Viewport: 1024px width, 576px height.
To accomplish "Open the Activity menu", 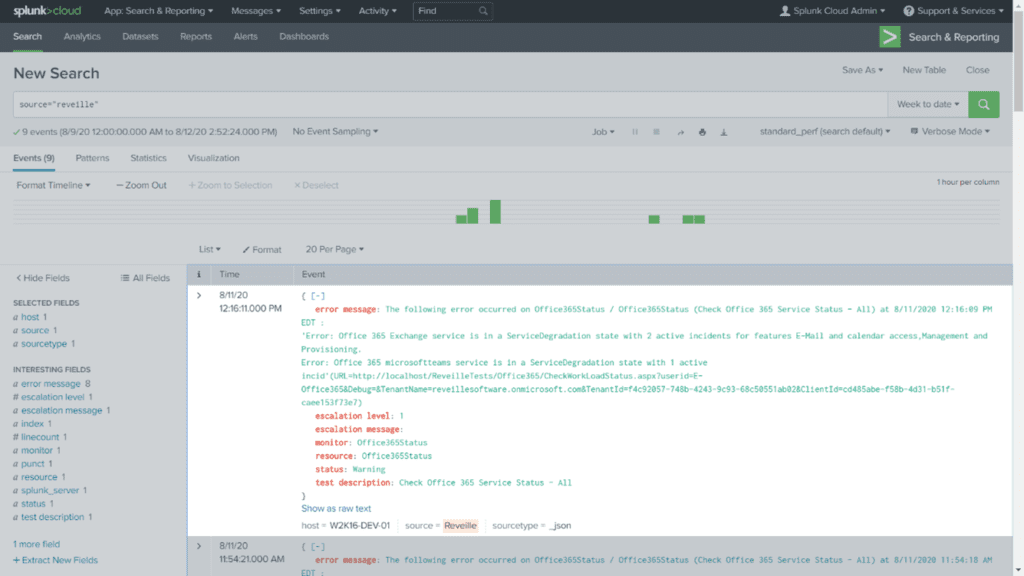I will [377, 11].
